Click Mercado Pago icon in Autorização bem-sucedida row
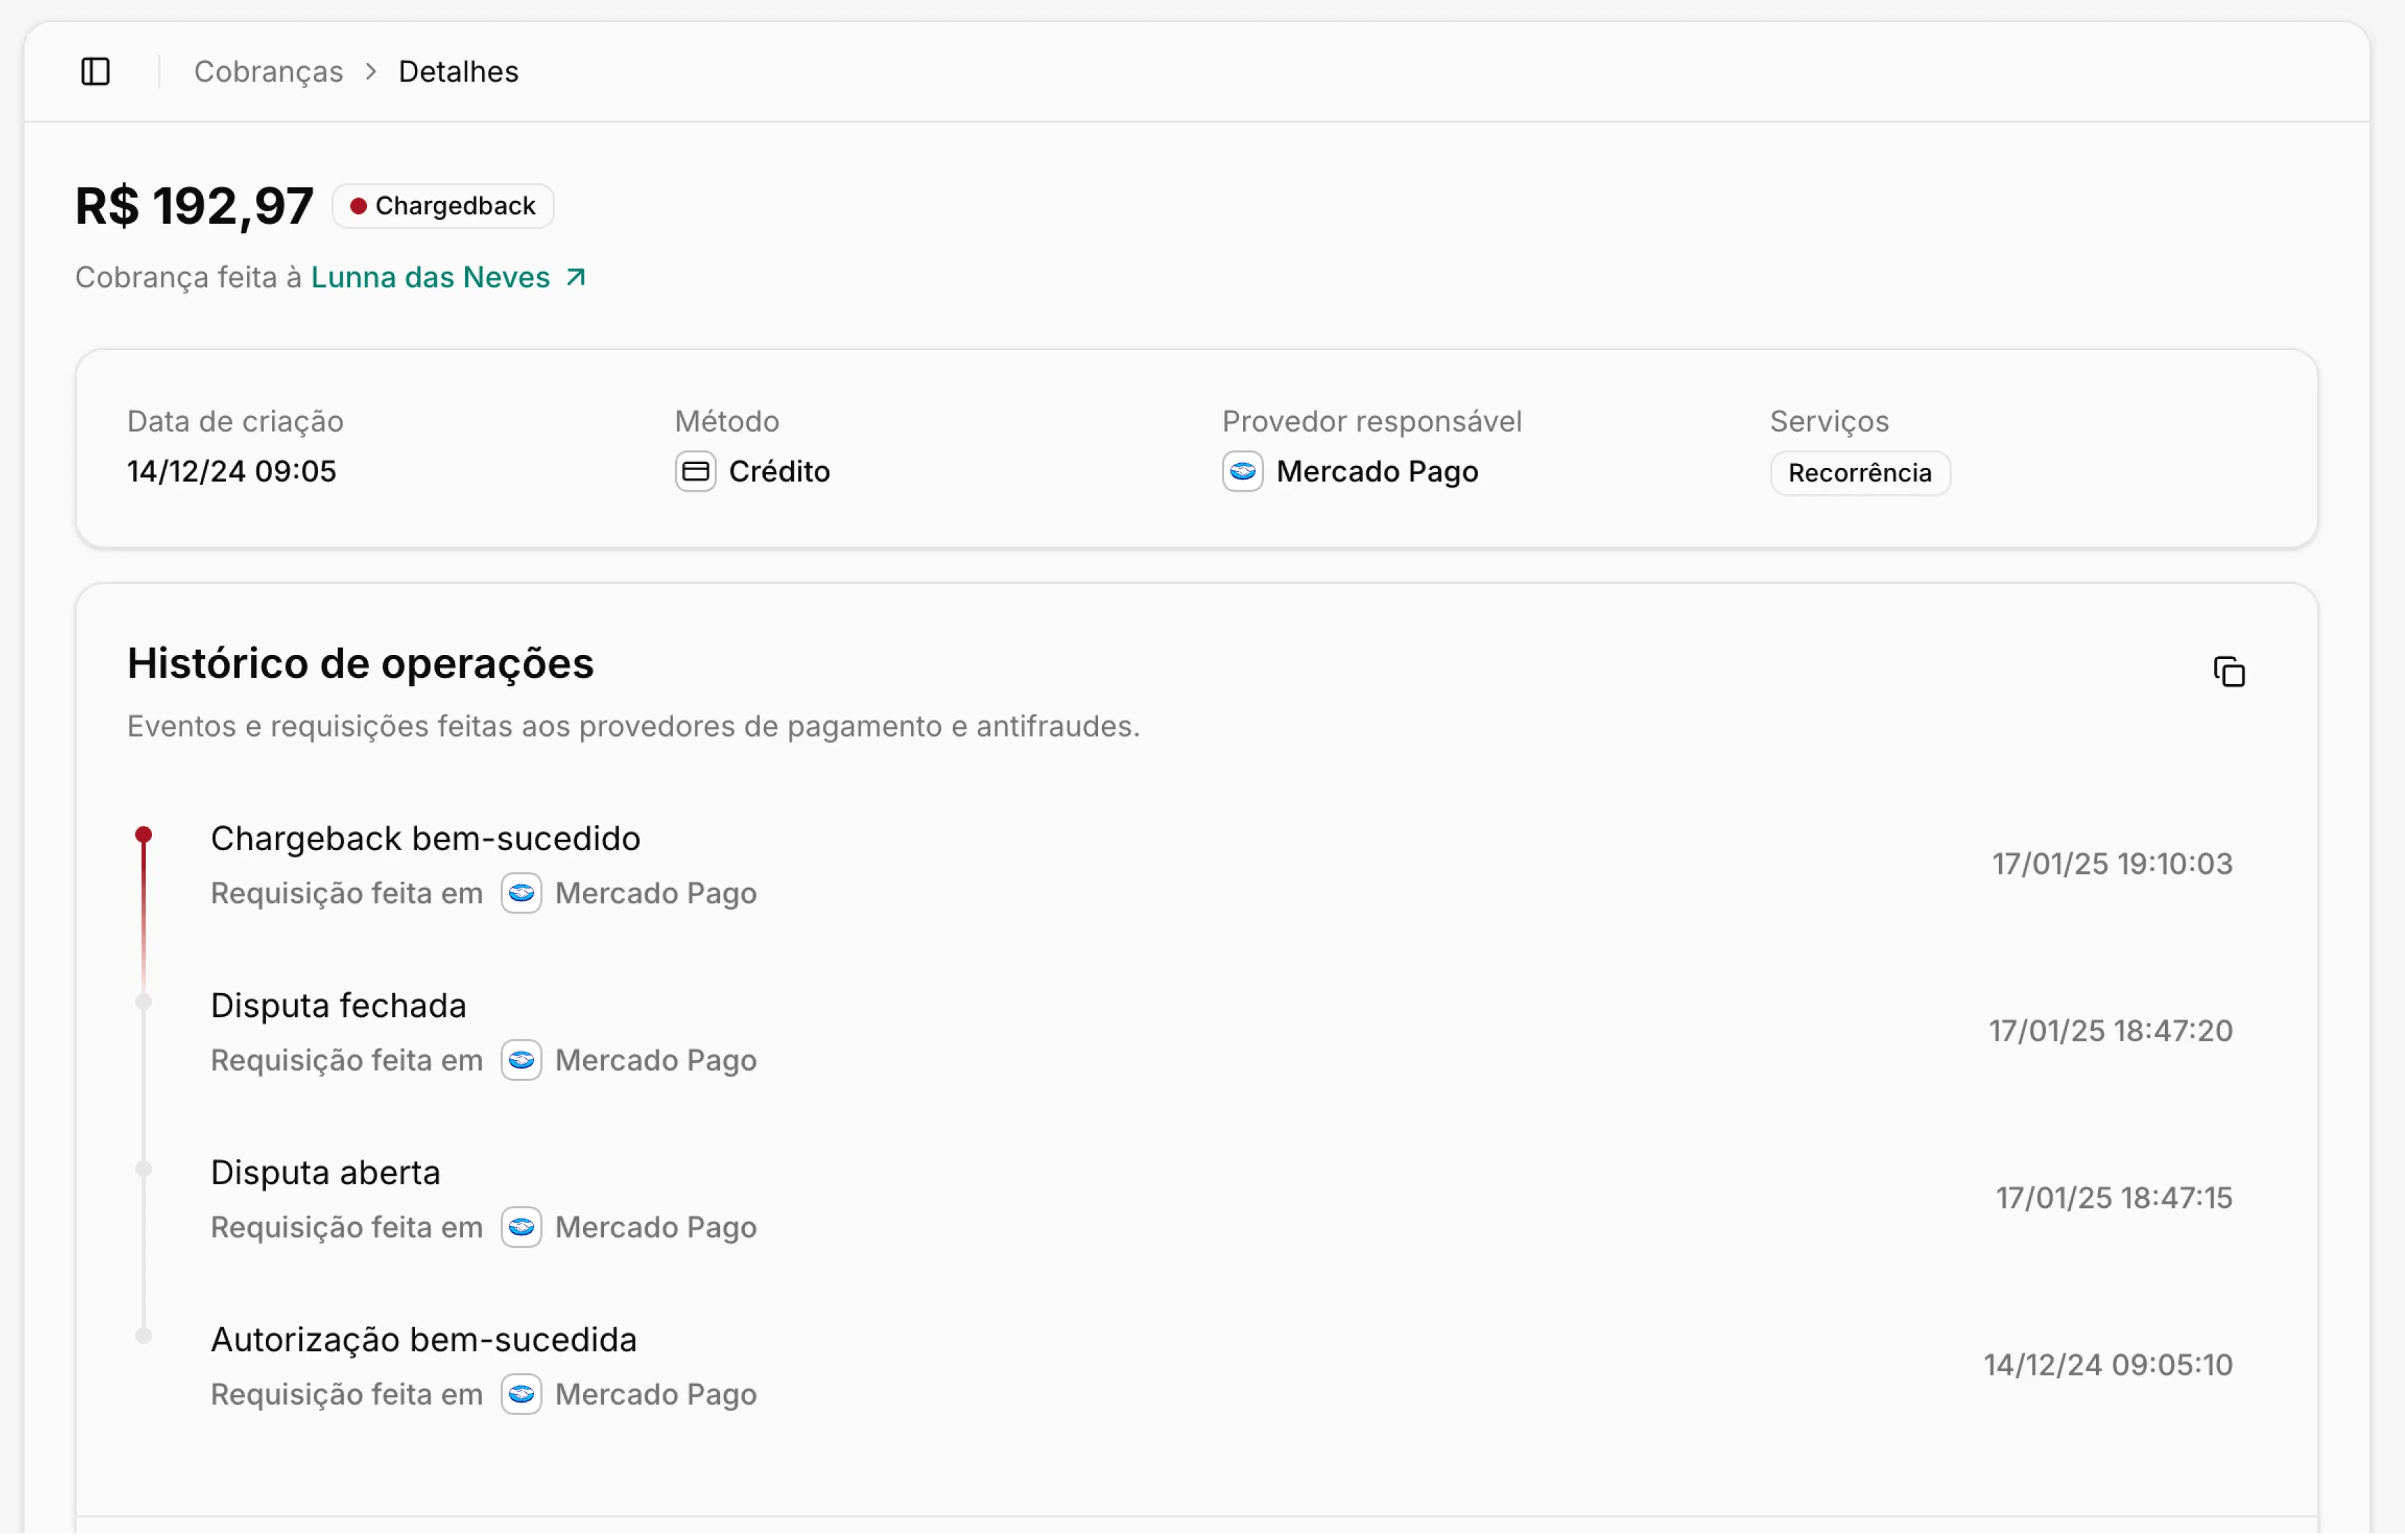 tap(521, 1395)
